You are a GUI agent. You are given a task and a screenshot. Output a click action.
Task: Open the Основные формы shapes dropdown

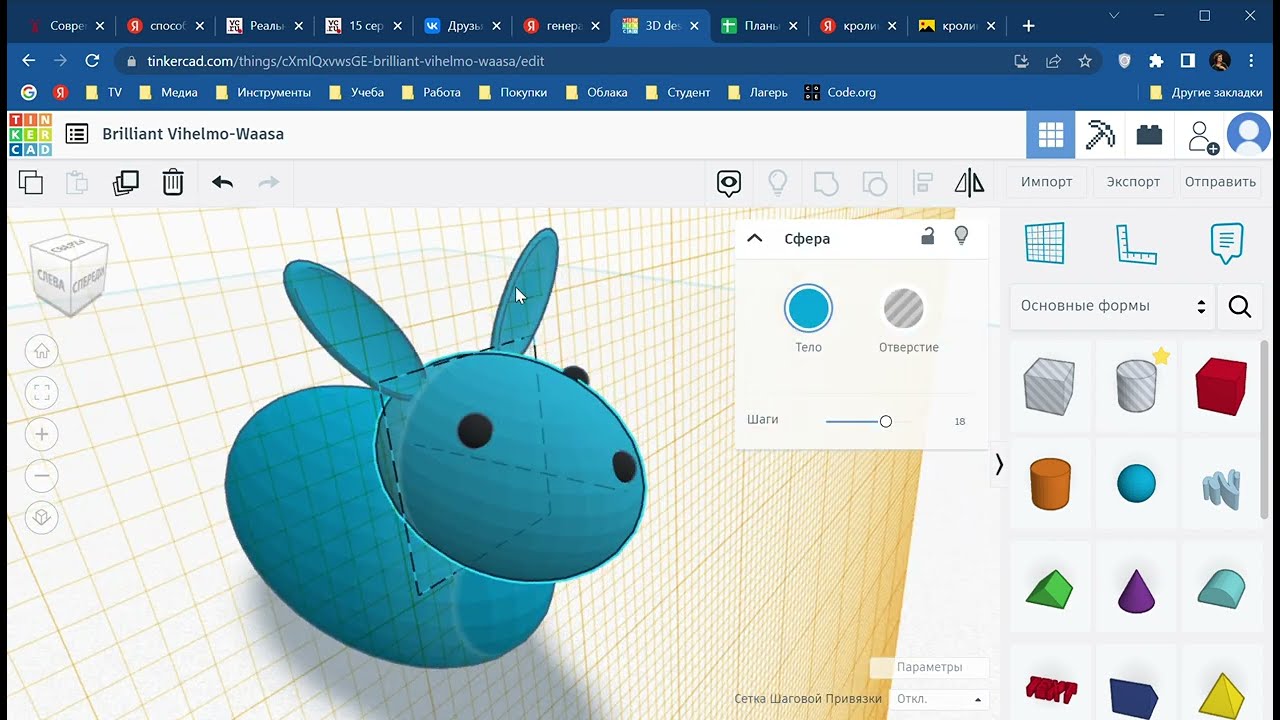[1113, 306]
